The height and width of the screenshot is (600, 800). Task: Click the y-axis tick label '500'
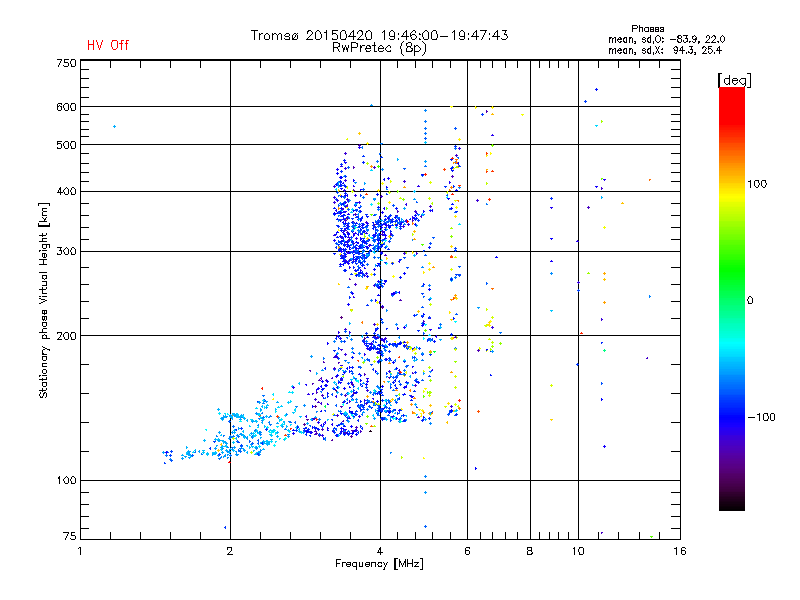(66, 145)
